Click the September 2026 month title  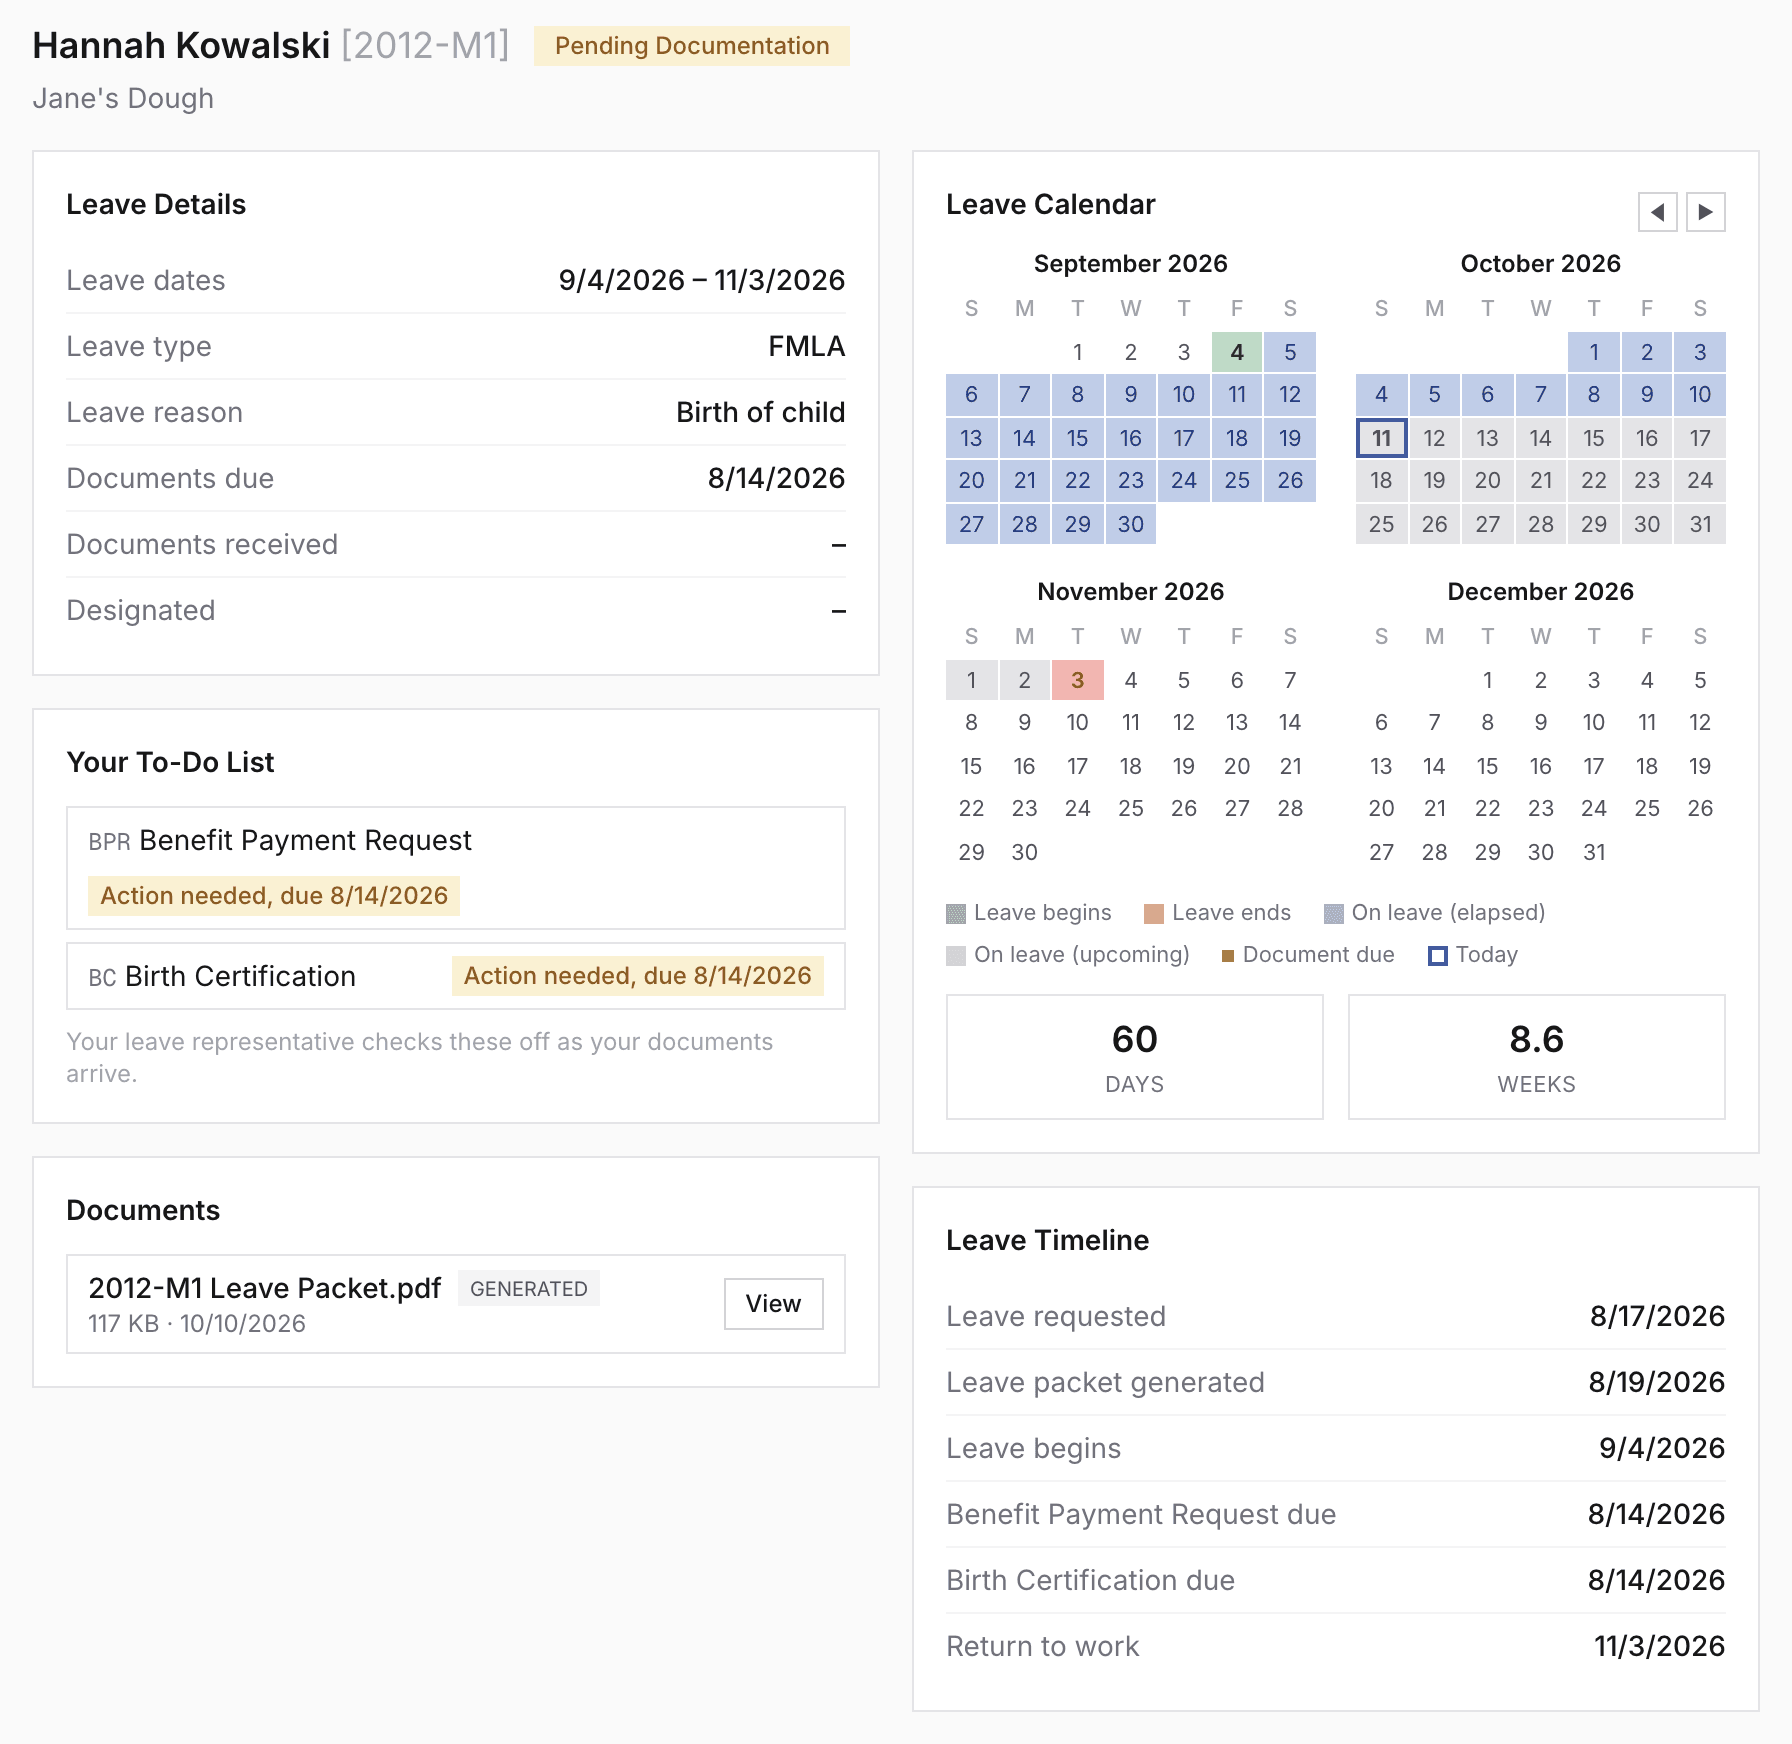1130,264
